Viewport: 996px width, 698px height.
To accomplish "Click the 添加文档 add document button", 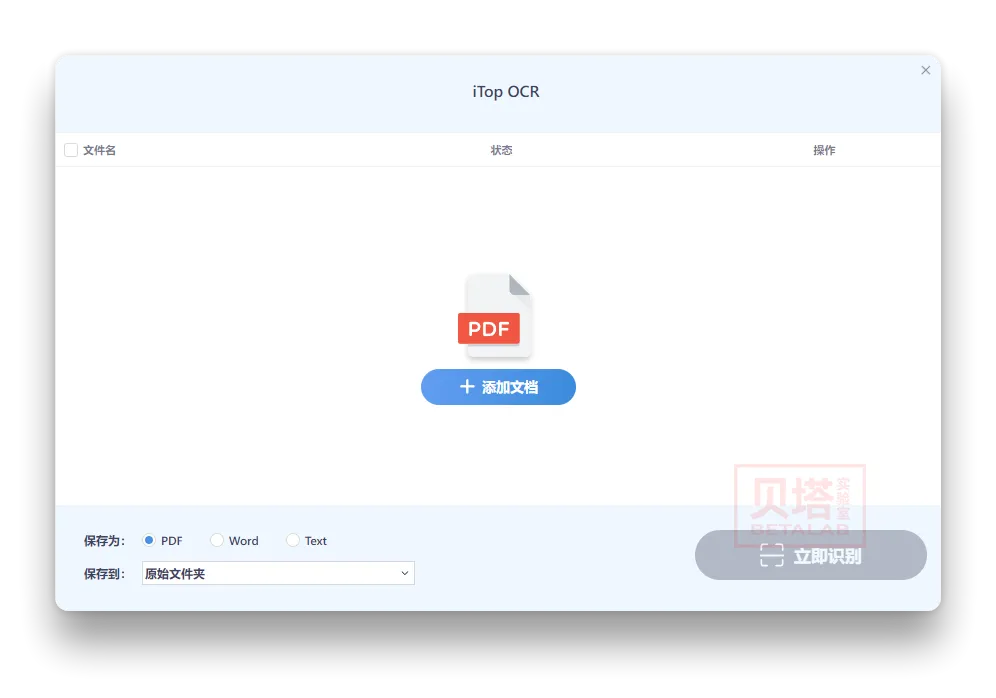I will [498, 387].
